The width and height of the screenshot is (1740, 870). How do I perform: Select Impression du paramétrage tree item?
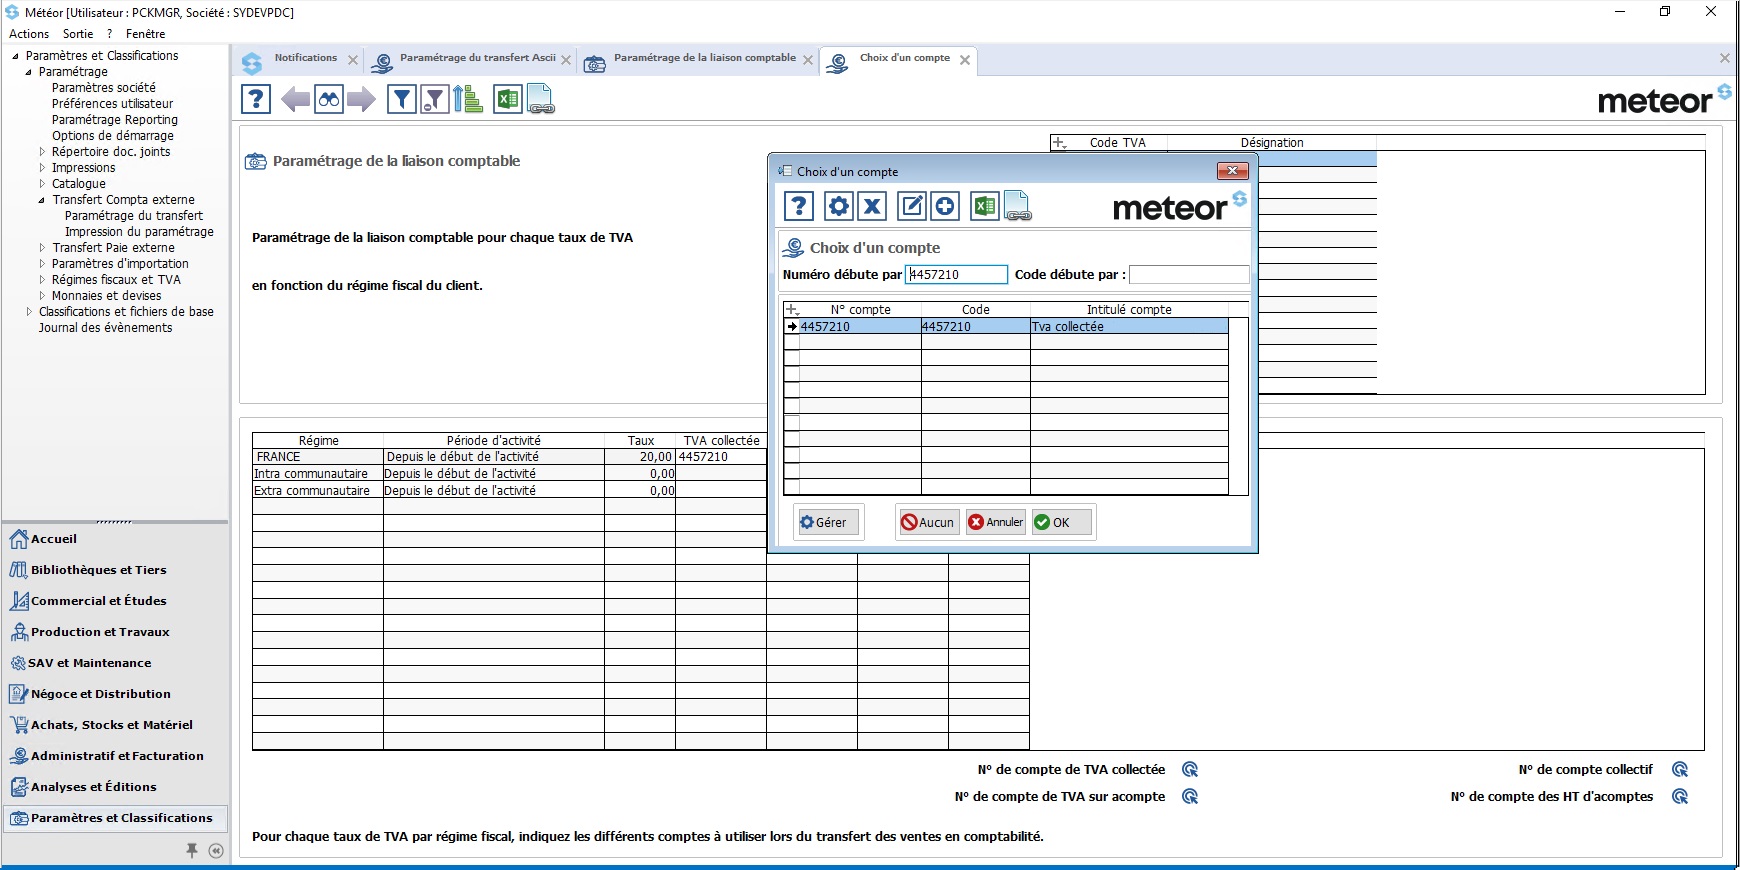tap(139, 232)
